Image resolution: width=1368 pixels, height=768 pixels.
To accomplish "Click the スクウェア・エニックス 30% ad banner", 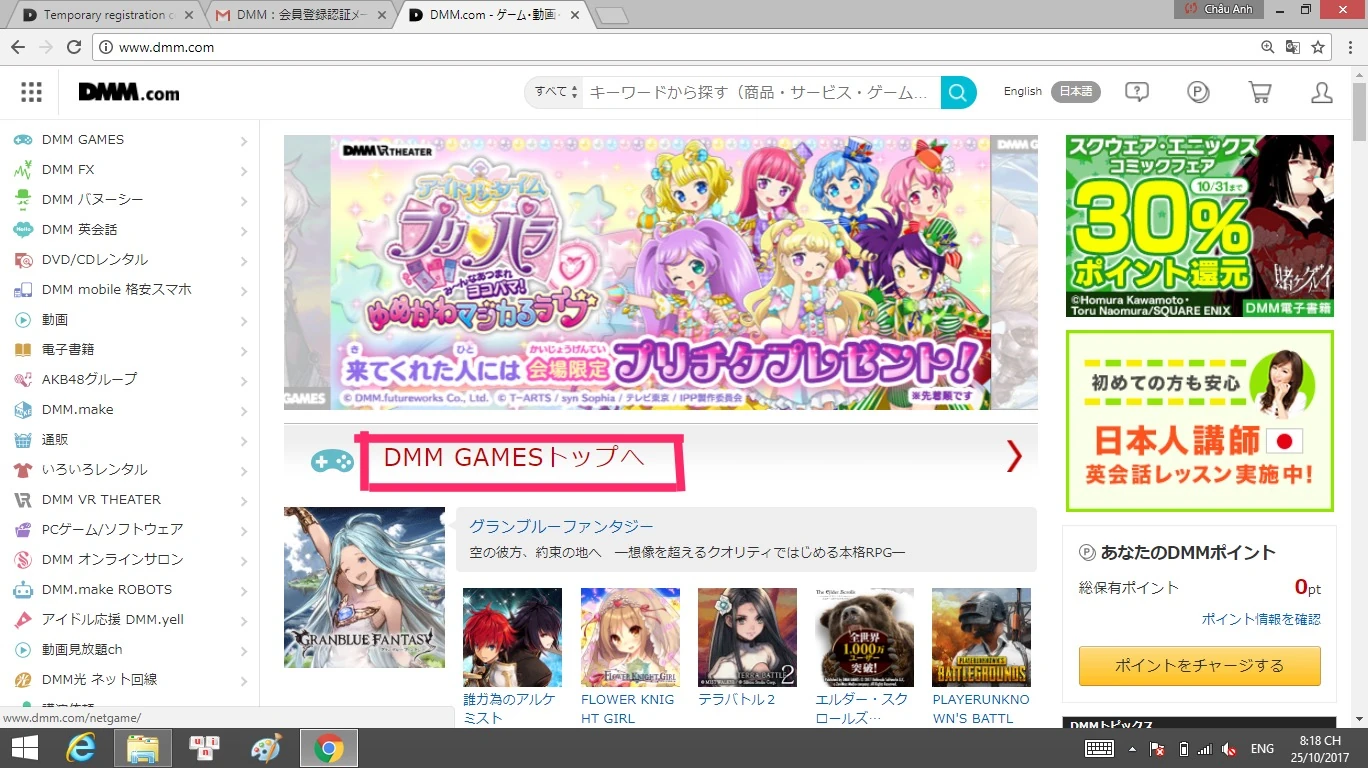I will 1200,226.
